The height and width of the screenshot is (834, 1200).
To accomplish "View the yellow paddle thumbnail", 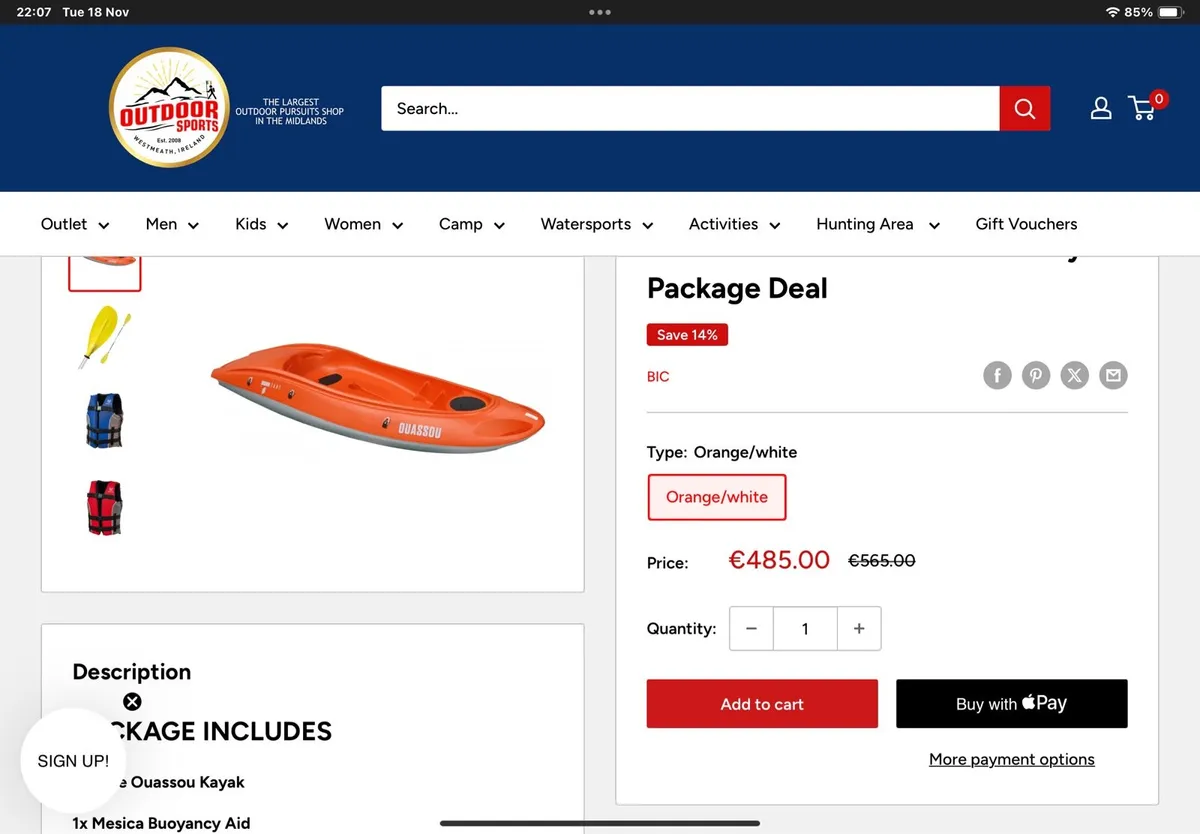I will [x=104, y=337].
